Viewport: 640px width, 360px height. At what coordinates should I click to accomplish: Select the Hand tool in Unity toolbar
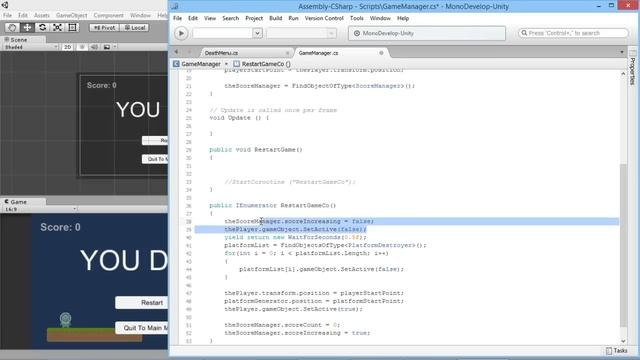click(x=12, y=27)
